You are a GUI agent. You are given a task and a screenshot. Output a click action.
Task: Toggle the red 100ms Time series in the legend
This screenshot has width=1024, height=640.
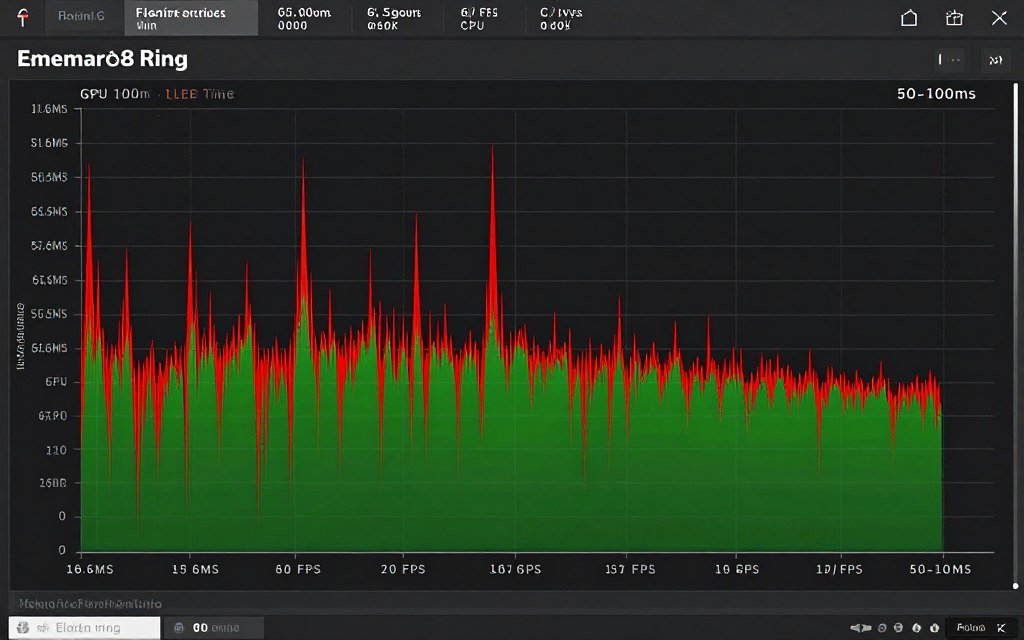coord(200,94)
